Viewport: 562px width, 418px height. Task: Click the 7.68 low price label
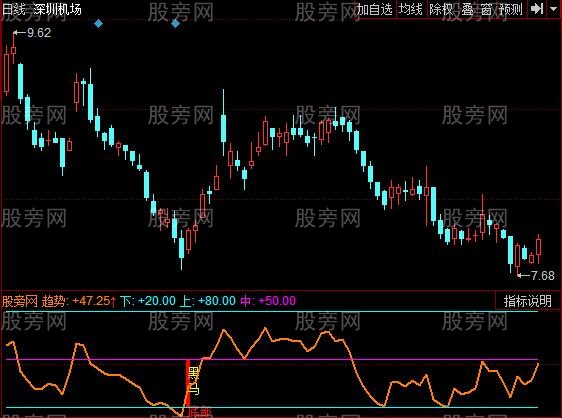pos(542,275)
